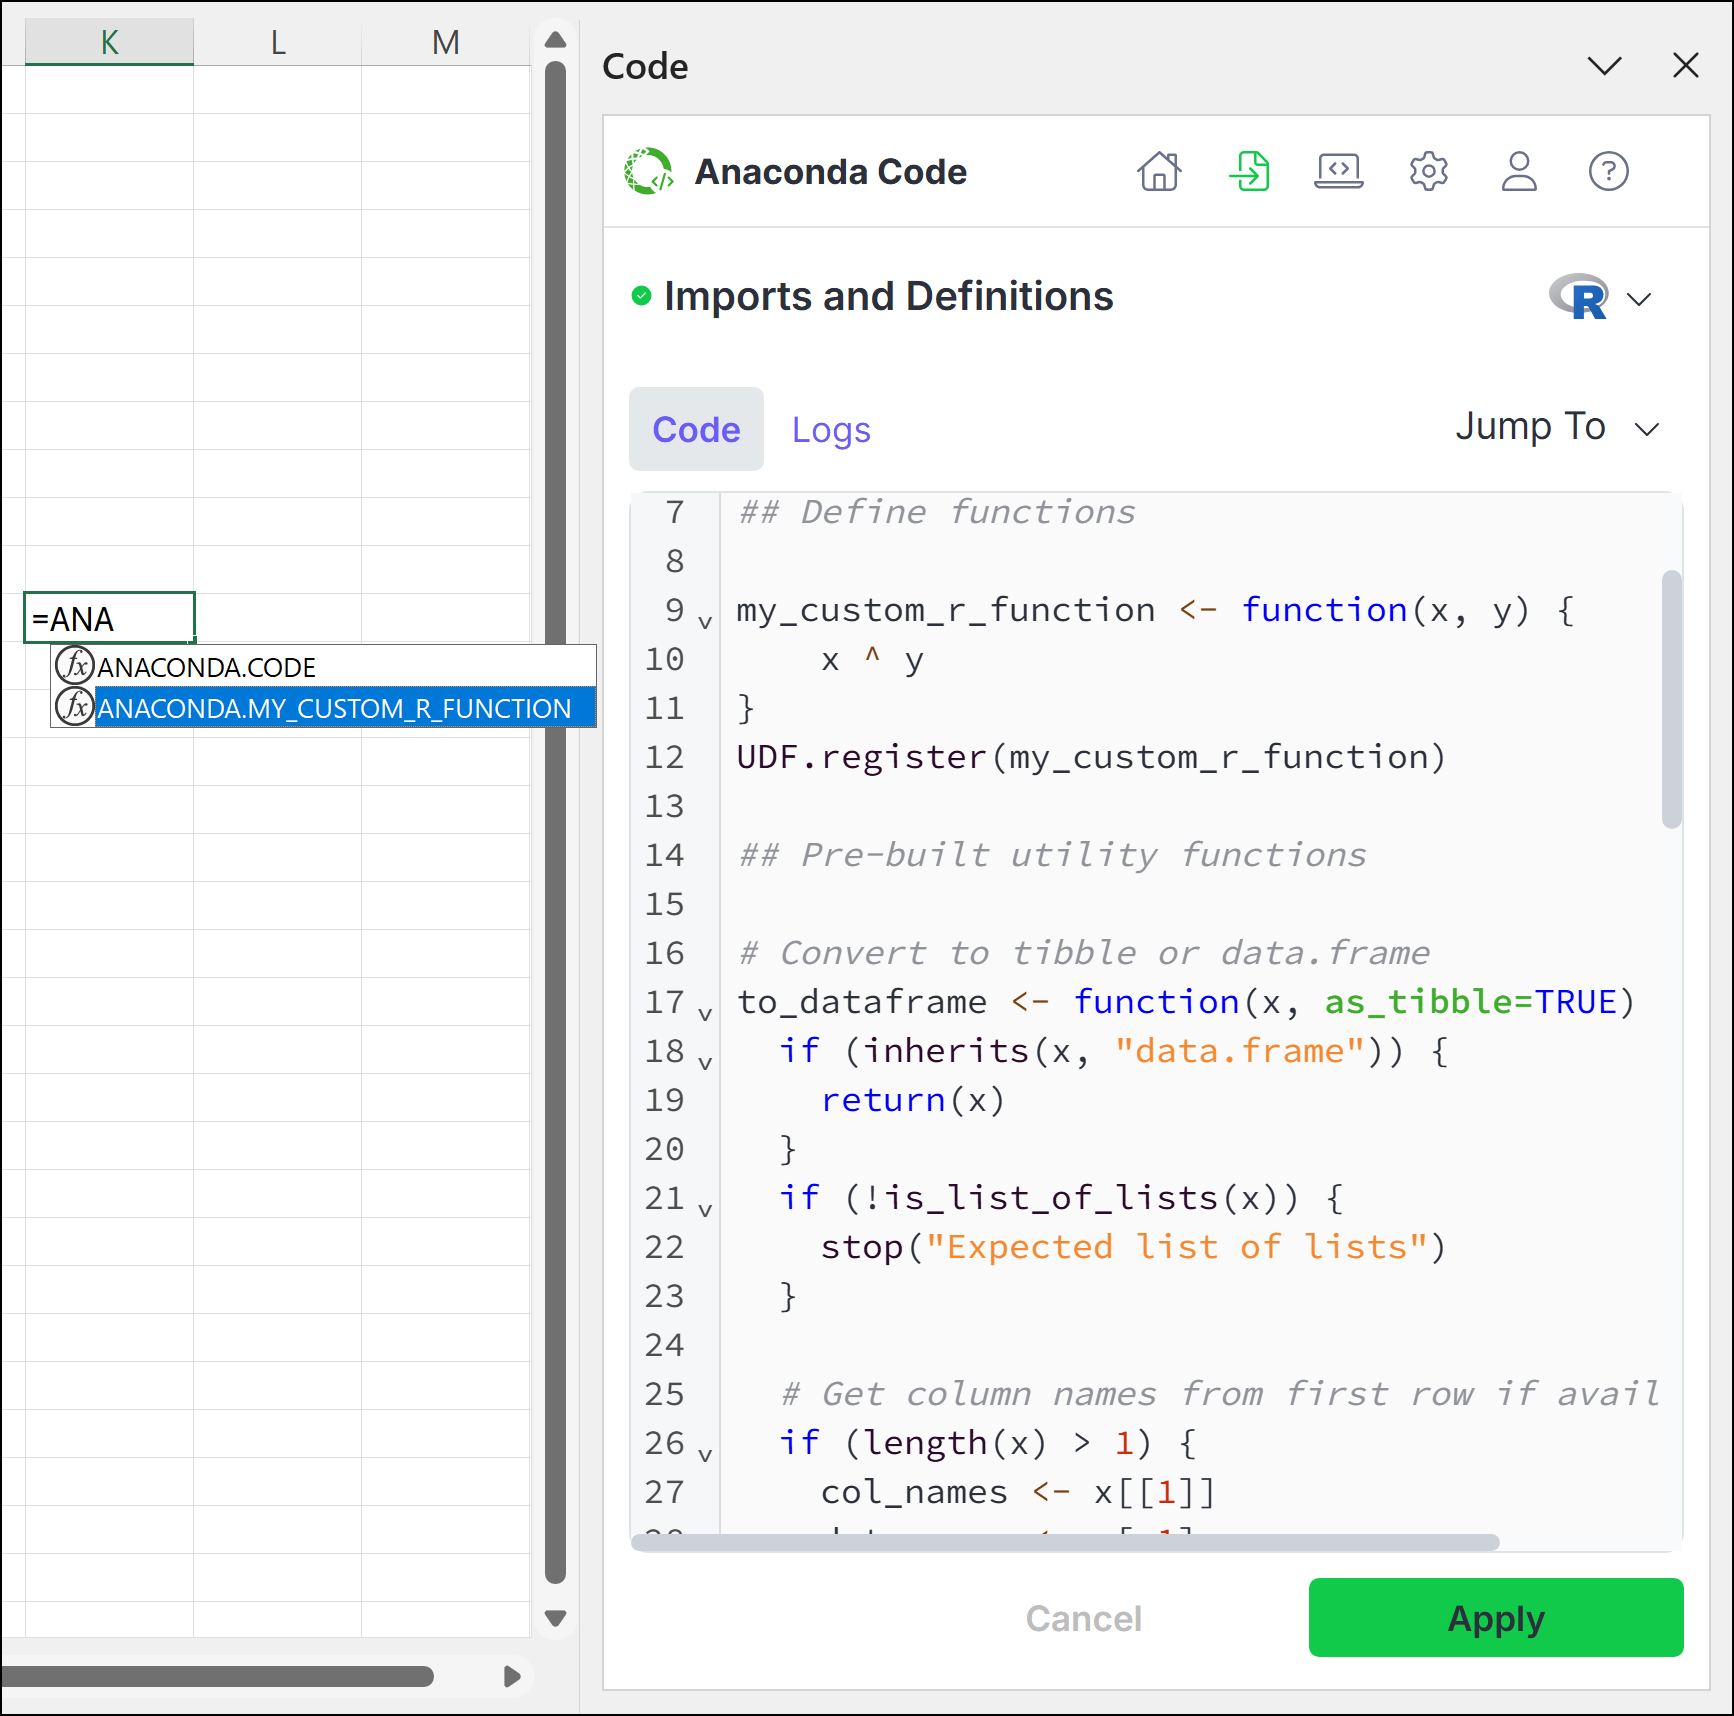Click the code editor horizontal scrollbar

1065,1542
